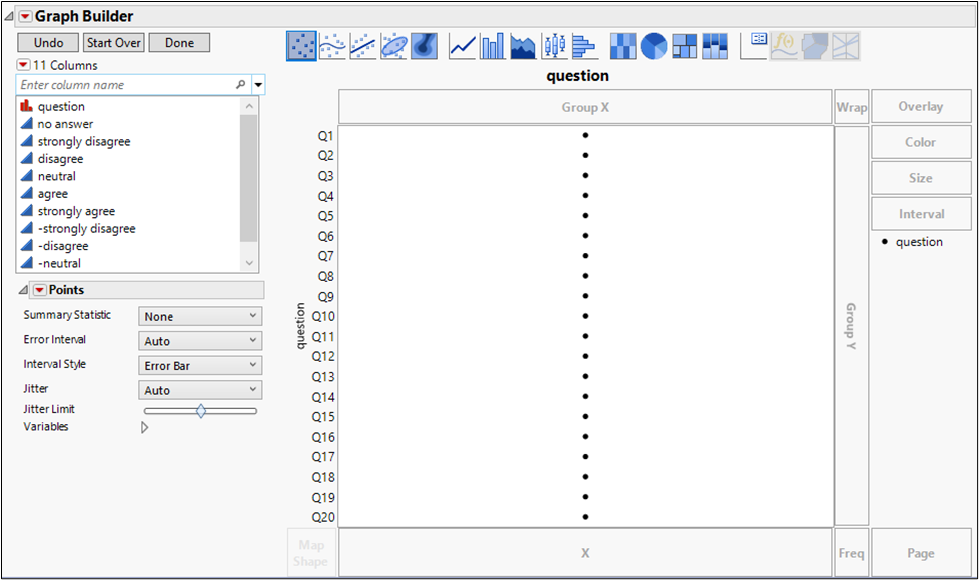Image resolution: width=979 pixels, height=580 pixels.
Task: Select the Histogram icon
Action: click(584, 46)
